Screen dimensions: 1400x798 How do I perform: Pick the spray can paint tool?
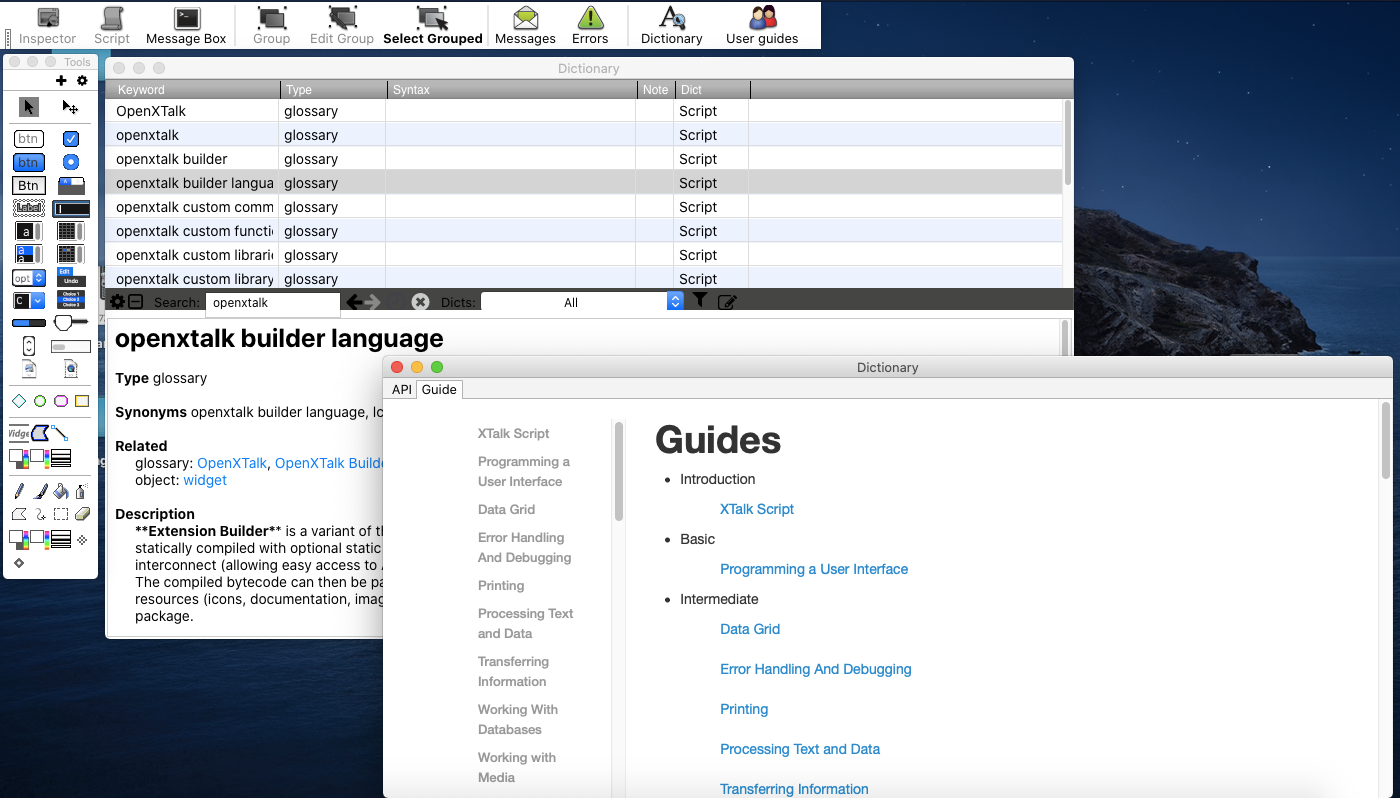(x=82, y=491)
